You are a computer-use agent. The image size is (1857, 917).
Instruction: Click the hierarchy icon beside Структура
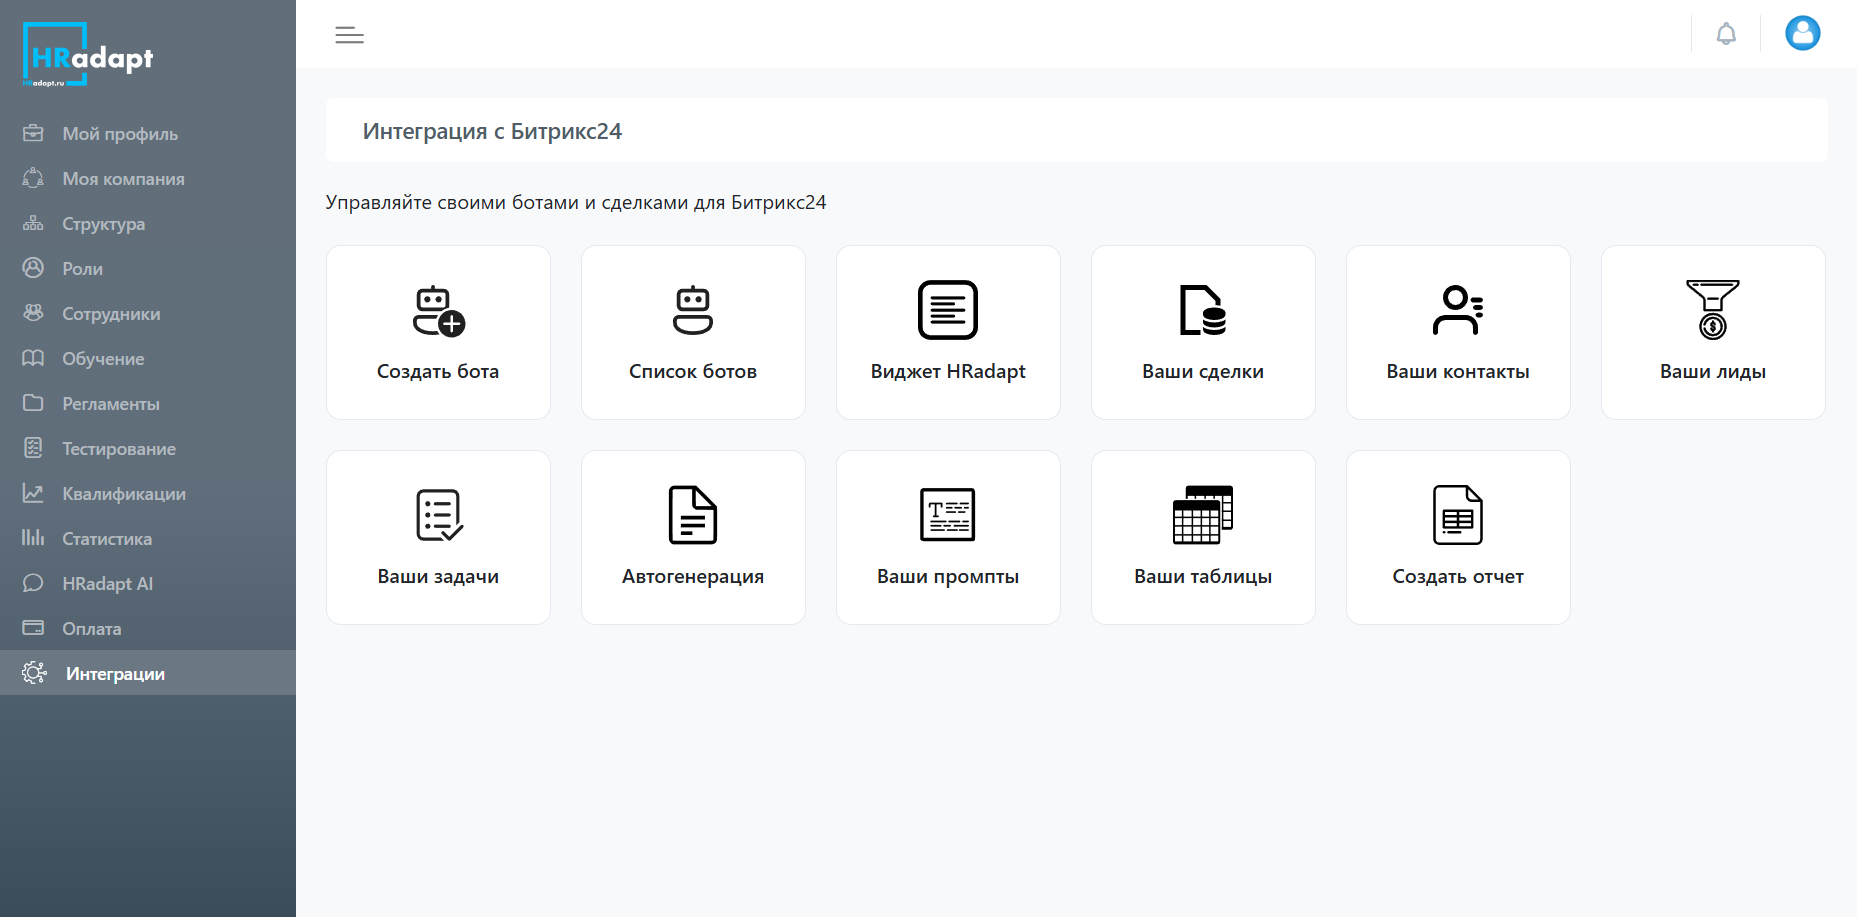pos(33,223)
